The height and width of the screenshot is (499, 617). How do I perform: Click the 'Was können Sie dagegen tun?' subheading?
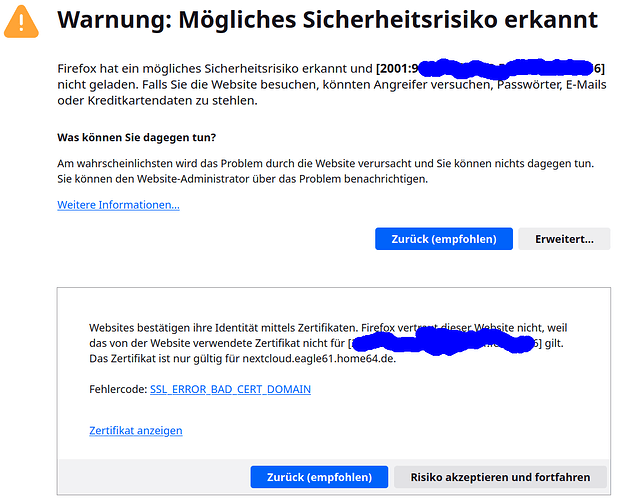tap(137, 136)
